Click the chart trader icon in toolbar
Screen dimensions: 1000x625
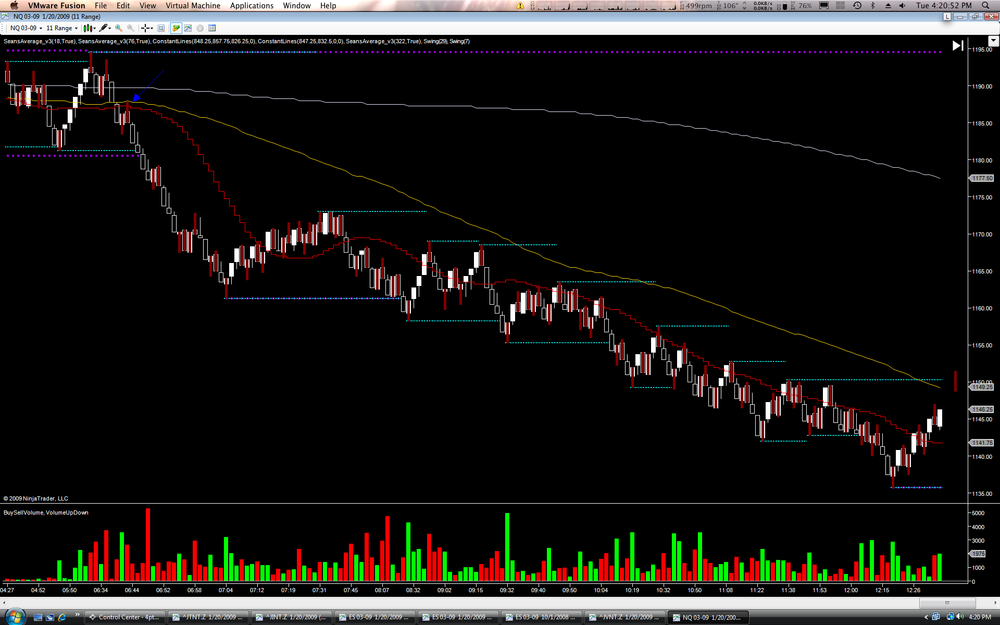(188, 28)
